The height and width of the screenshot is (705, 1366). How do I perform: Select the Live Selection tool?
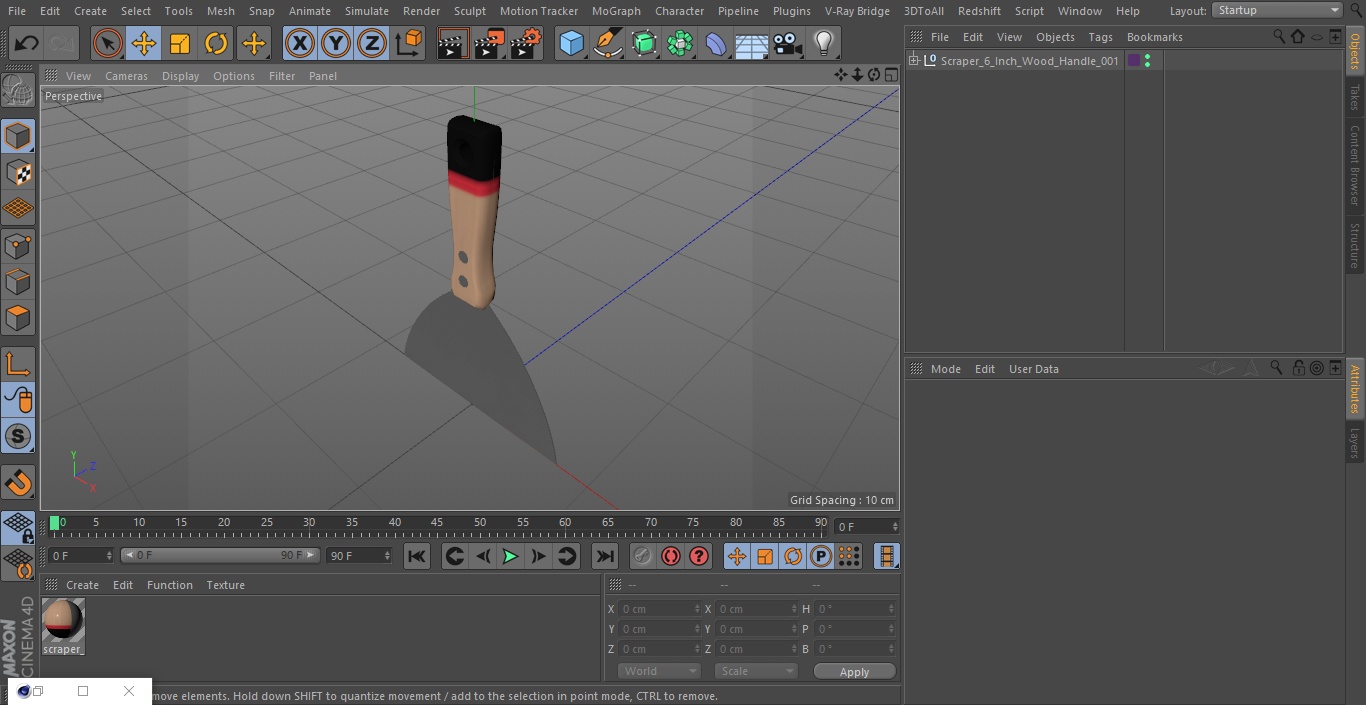pyautogui.click(x=108, y=43)
